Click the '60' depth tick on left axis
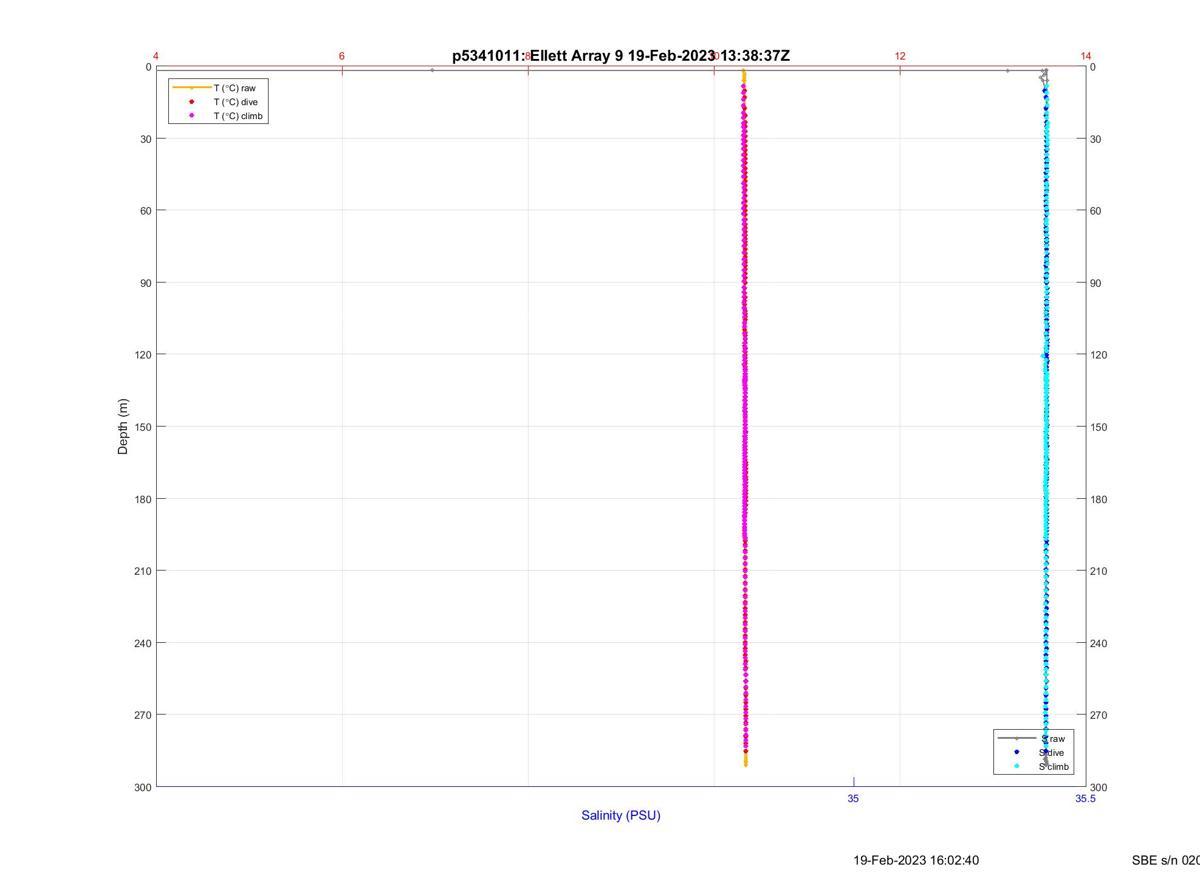1200x885 pixels. pyautogui.click(x=145, y=211)
